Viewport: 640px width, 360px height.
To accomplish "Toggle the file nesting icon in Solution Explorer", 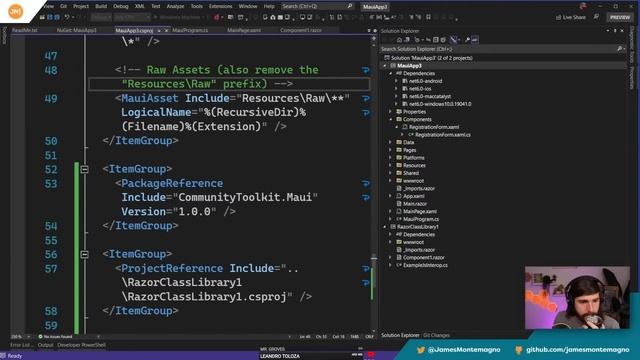I will point(453,40).
